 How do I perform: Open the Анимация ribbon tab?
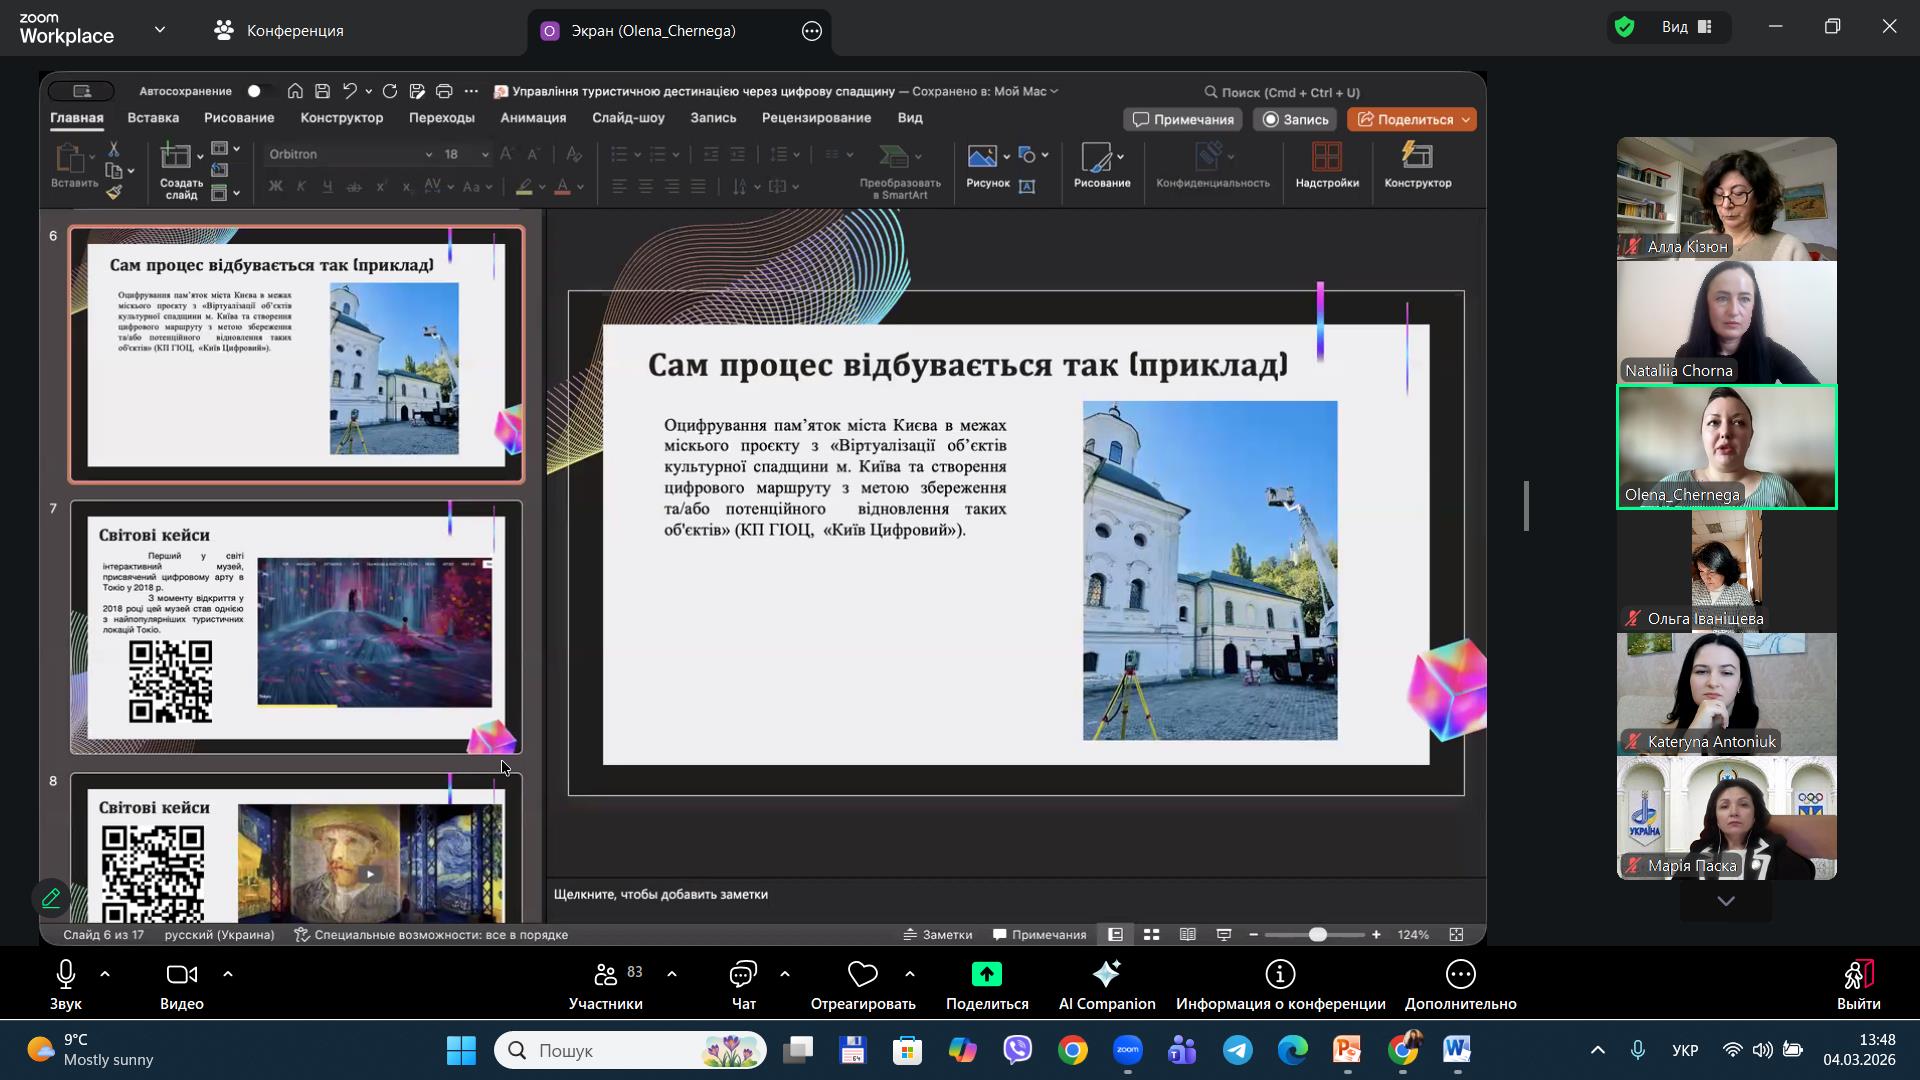click(533, 118)
